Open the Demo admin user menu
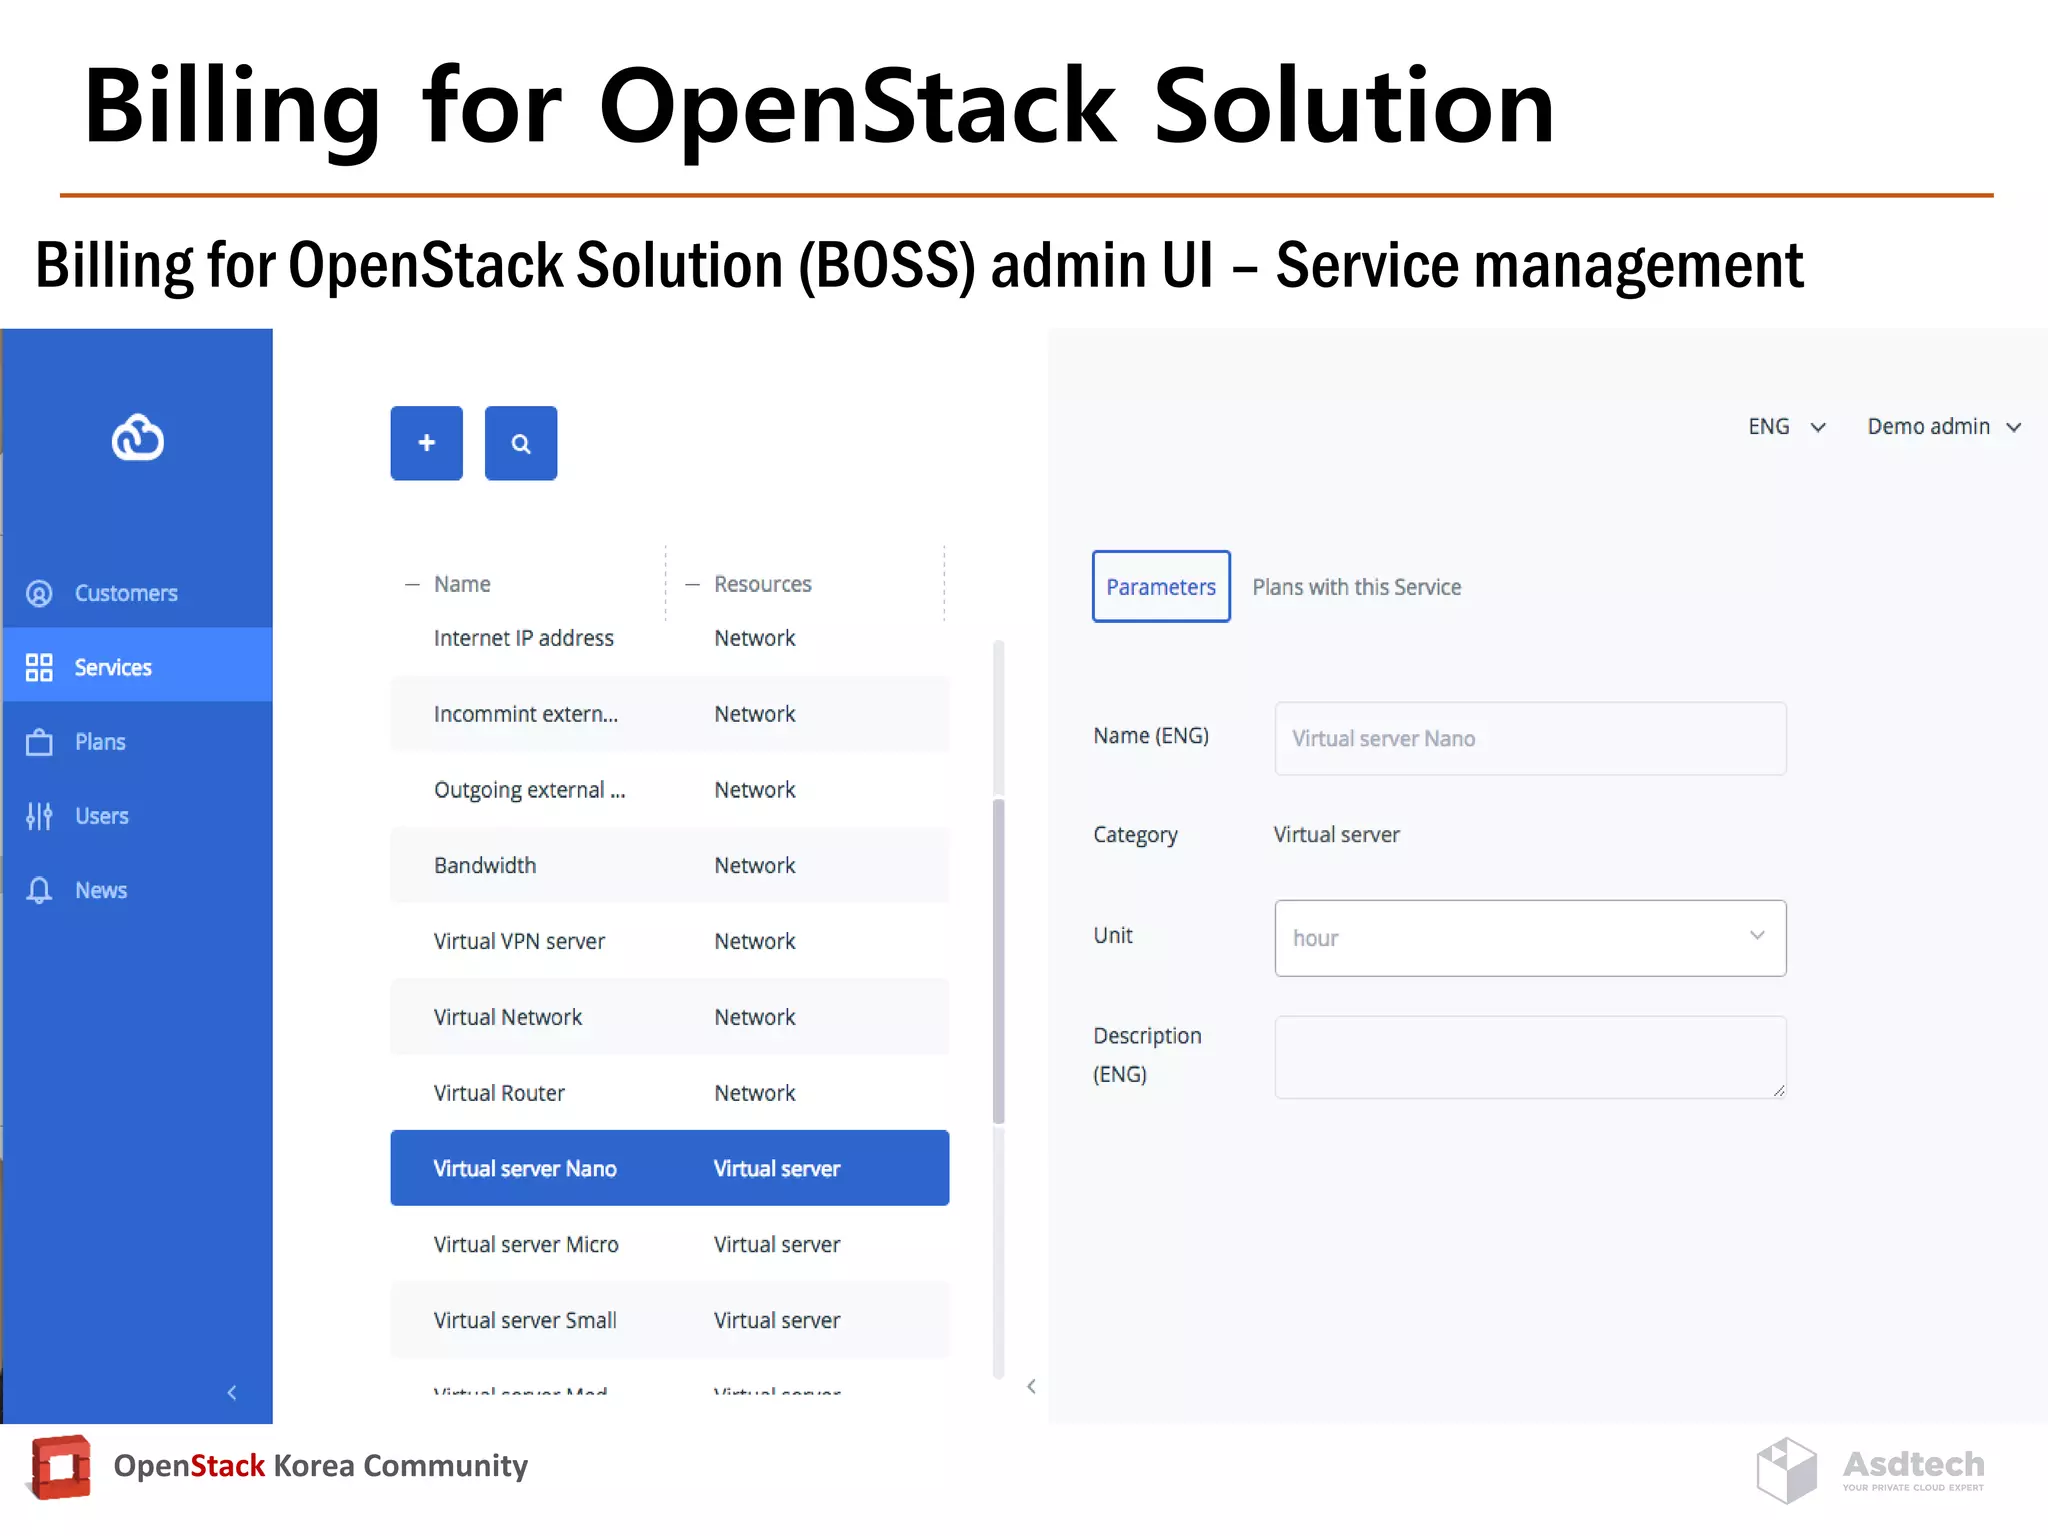The width and height of the screenshot is (2048, 1536). (x=1944, y=427)
